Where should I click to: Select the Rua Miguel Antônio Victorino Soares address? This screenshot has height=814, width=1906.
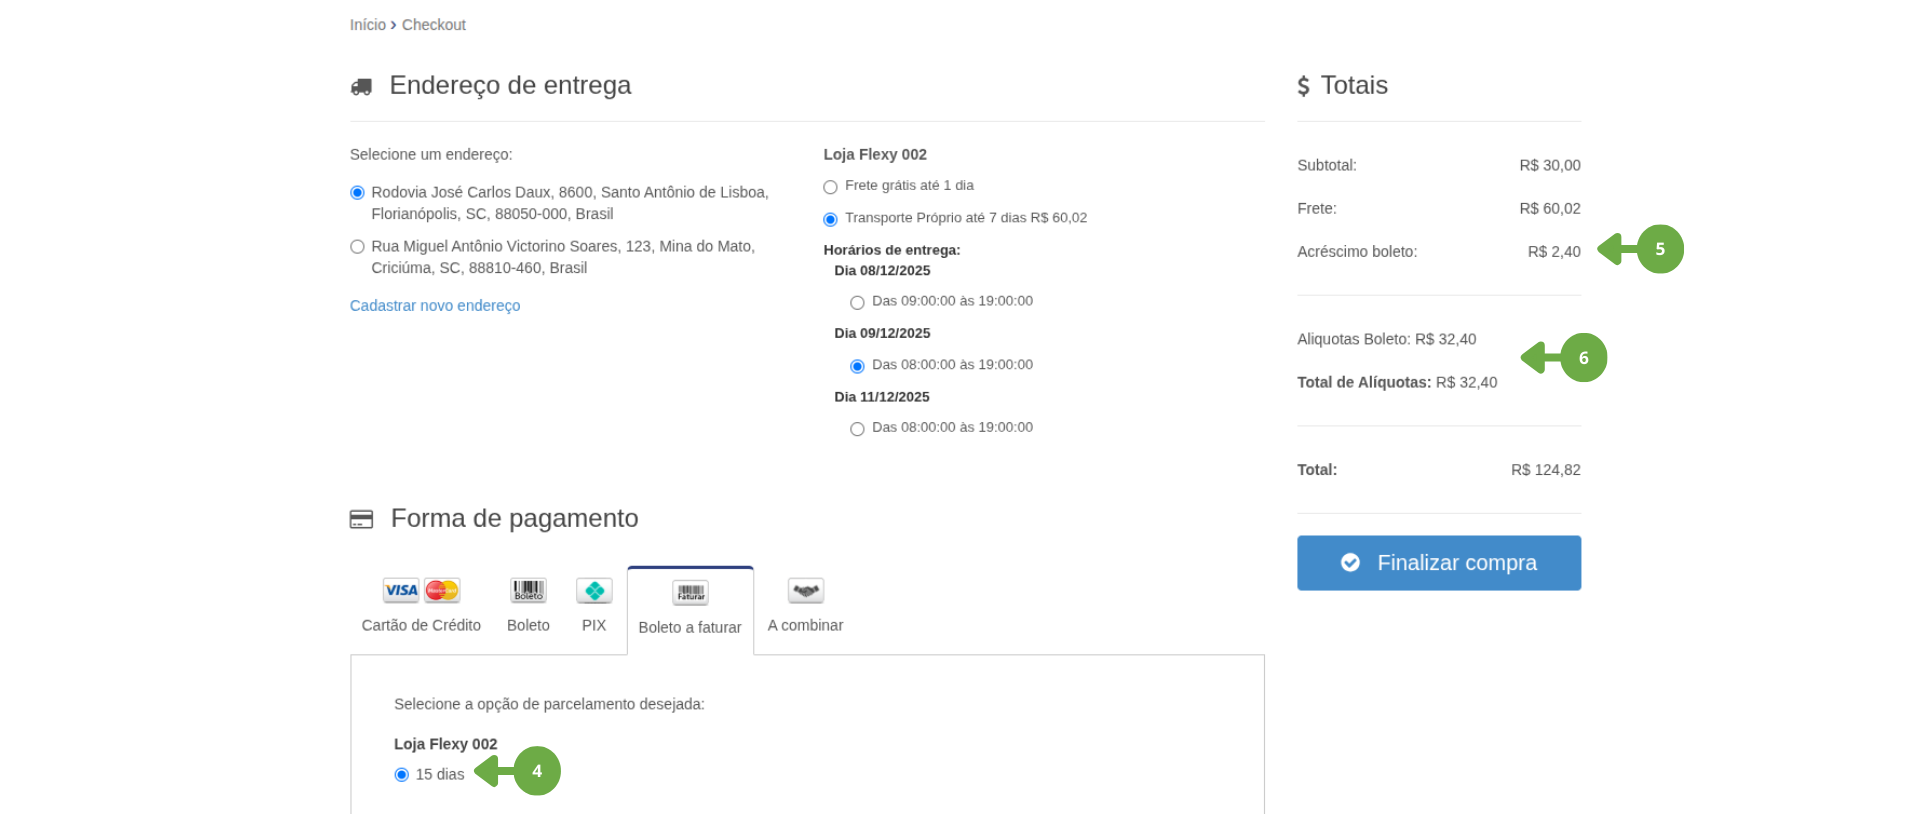(x=357, y=247)
